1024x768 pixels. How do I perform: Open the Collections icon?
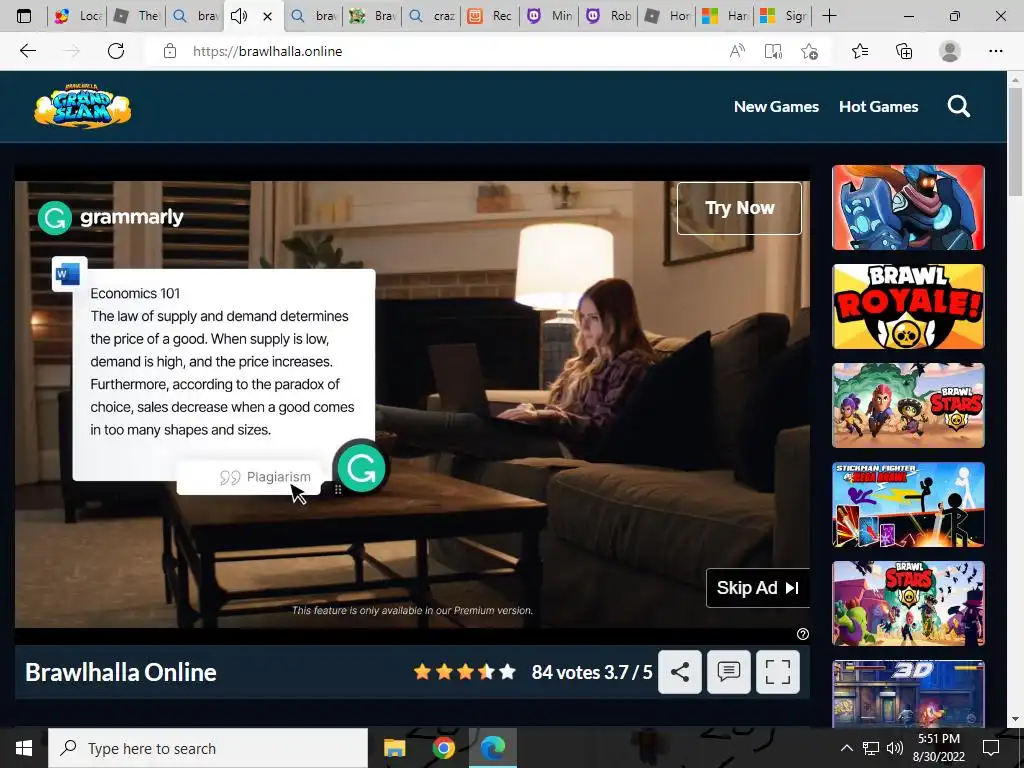(x=904, y=51)
